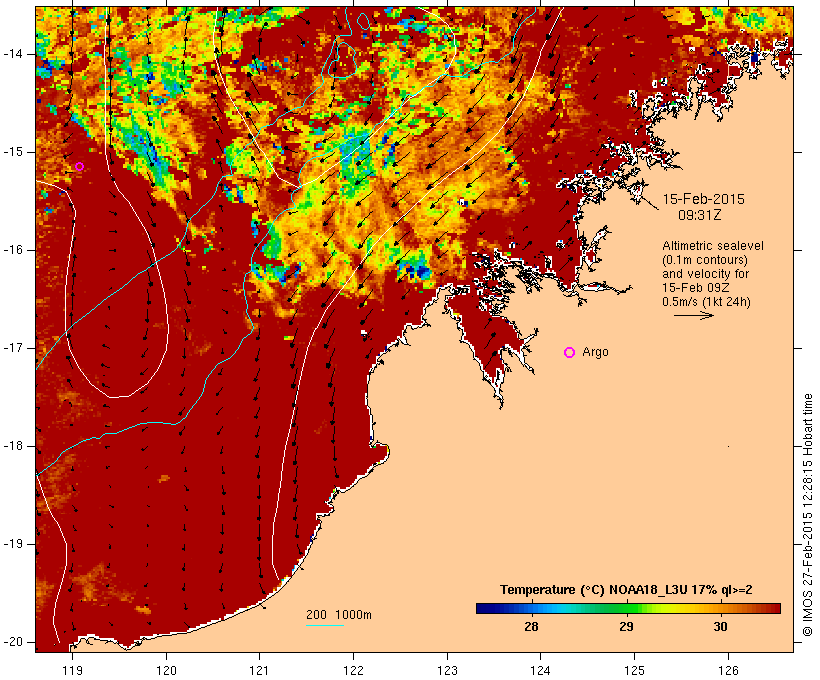Click the '15-Feb-2015' date text

tap(703, 199)
